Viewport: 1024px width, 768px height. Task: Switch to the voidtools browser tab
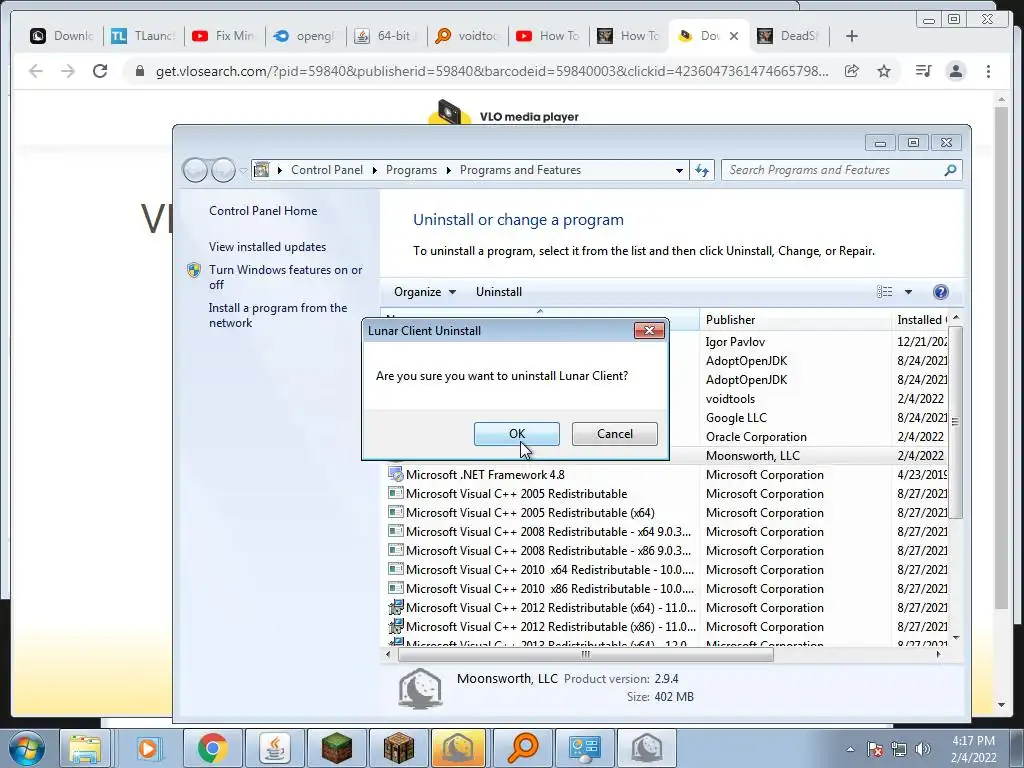coord(468,36)
